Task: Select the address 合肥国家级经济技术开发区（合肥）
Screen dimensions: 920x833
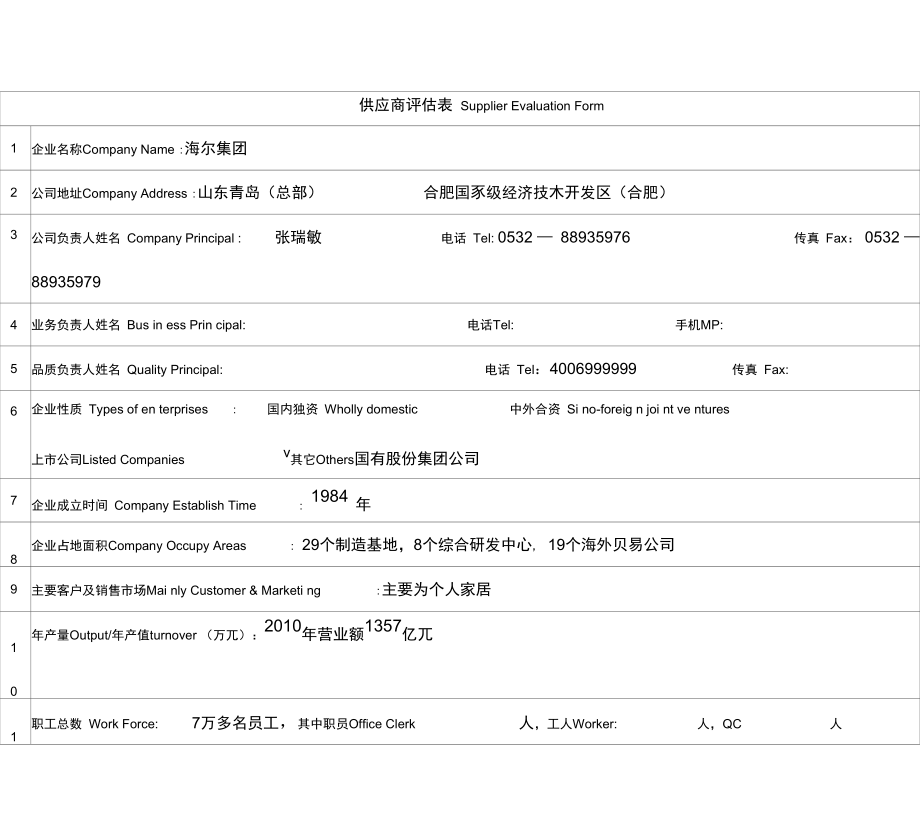Action: coord(545,192)
